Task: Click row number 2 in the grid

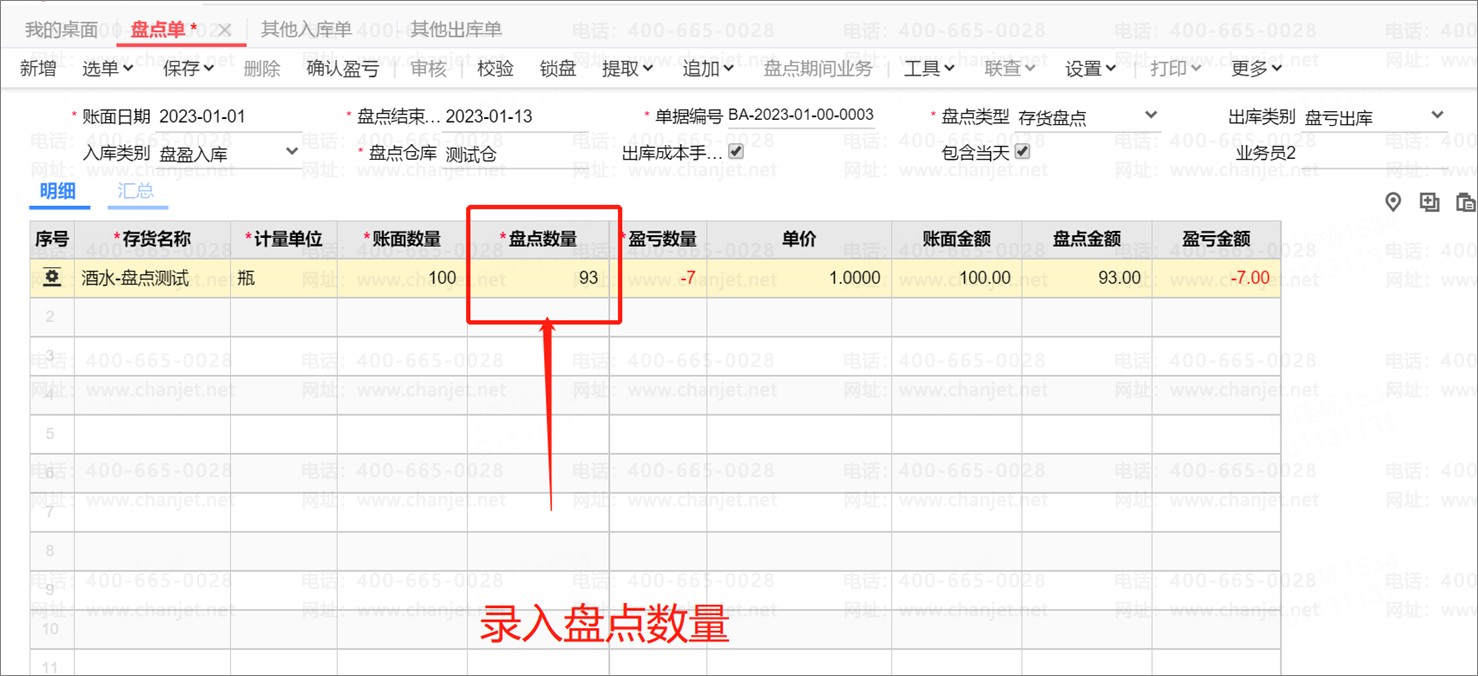Action: (x=51, y=317)
